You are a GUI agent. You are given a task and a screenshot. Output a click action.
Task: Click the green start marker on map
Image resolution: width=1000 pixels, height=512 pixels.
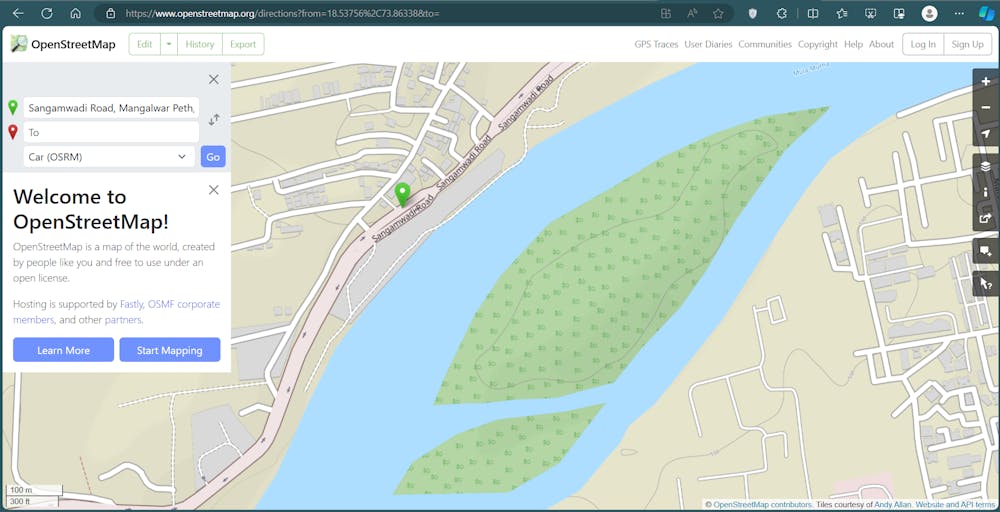(402, 194)
